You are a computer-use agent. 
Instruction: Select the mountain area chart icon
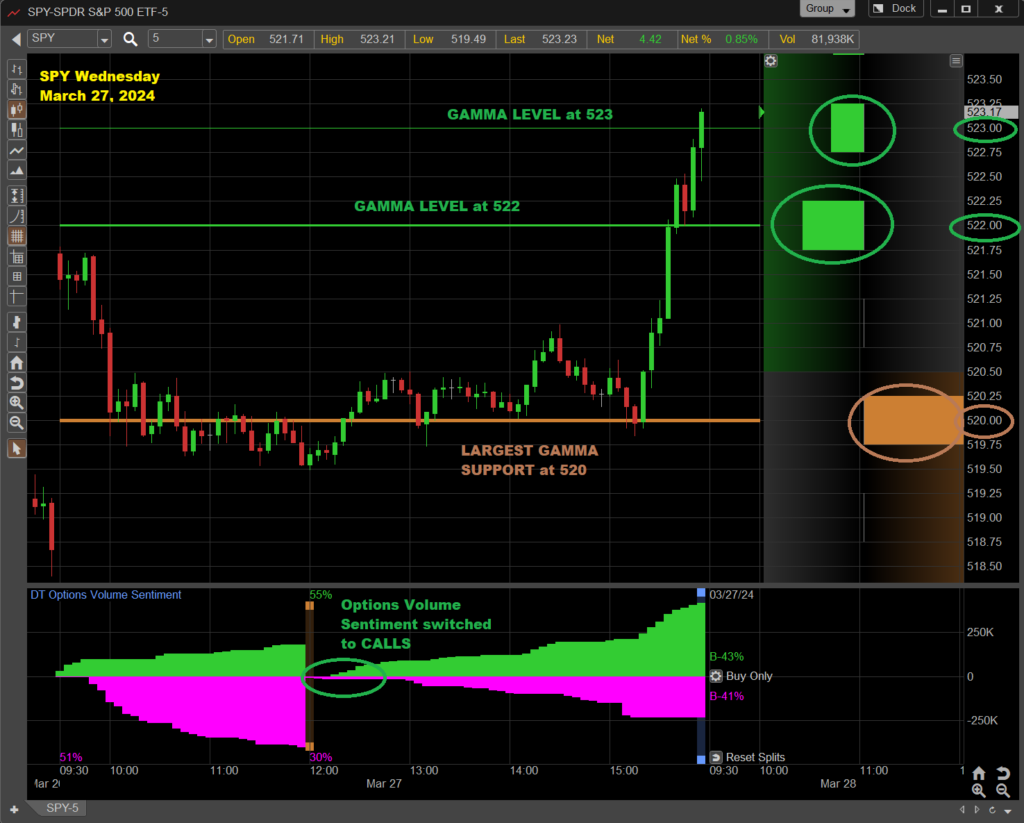[16, 171]
